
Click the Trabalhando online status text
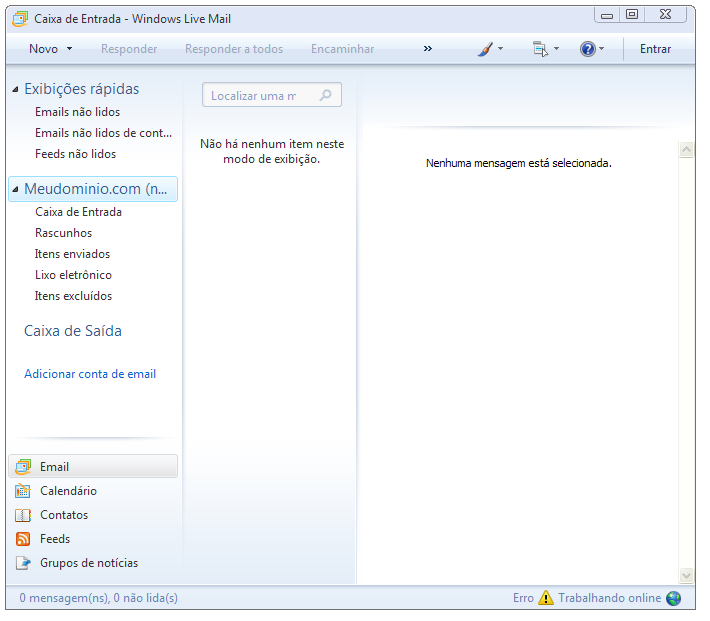[609, 598]
